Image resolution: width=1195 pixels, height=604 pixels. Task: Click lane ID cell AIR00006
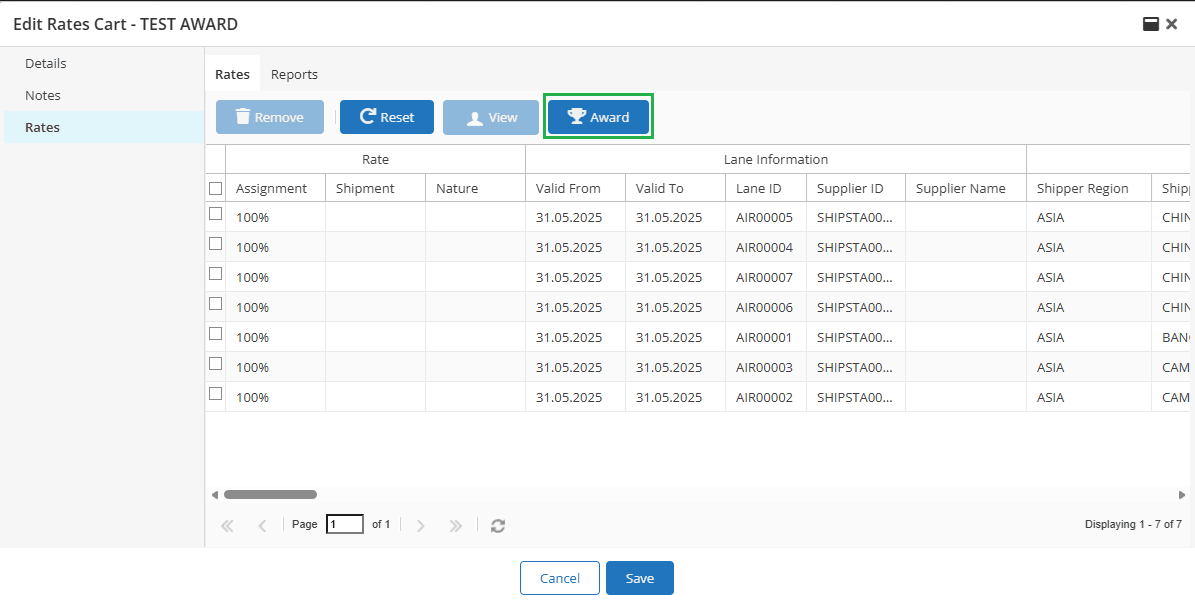pos(766,307)
